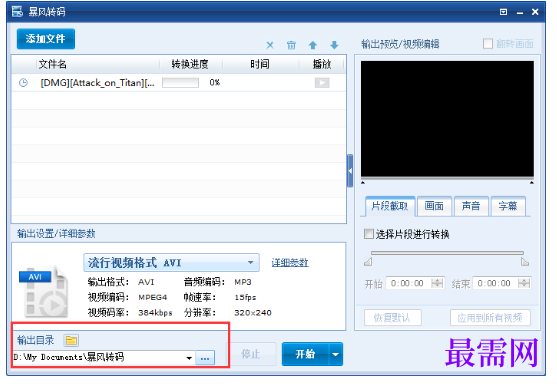Select the [DMG][Attack_on_Titan] file row
The image size is (557, 384).
coord(179,83)
